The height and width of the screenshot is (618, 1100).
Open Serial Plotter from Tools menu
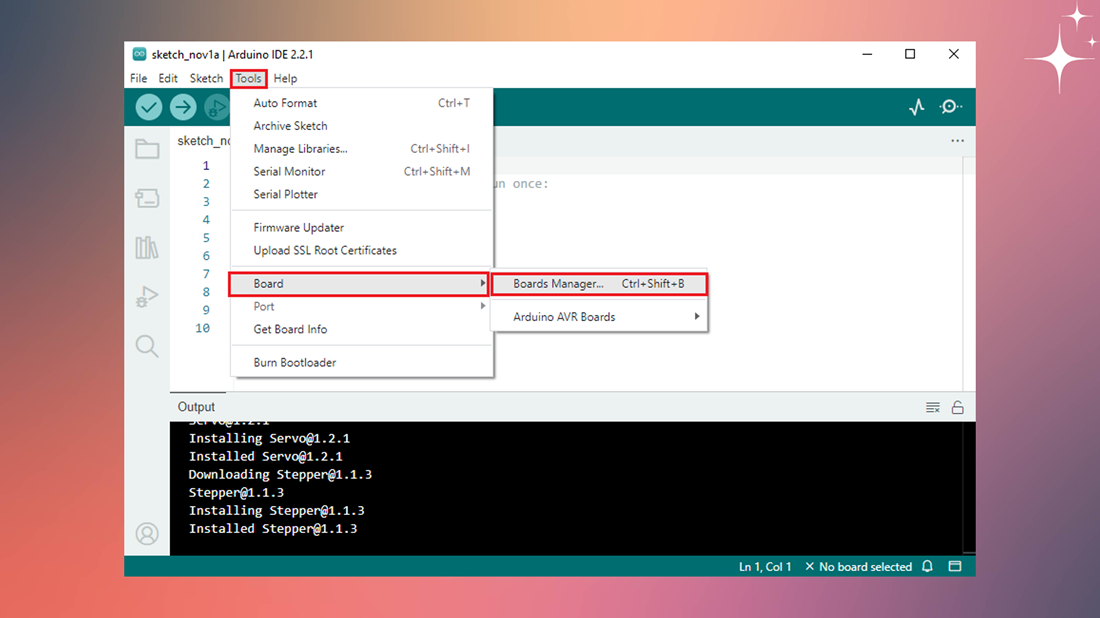tap(361, 194)
